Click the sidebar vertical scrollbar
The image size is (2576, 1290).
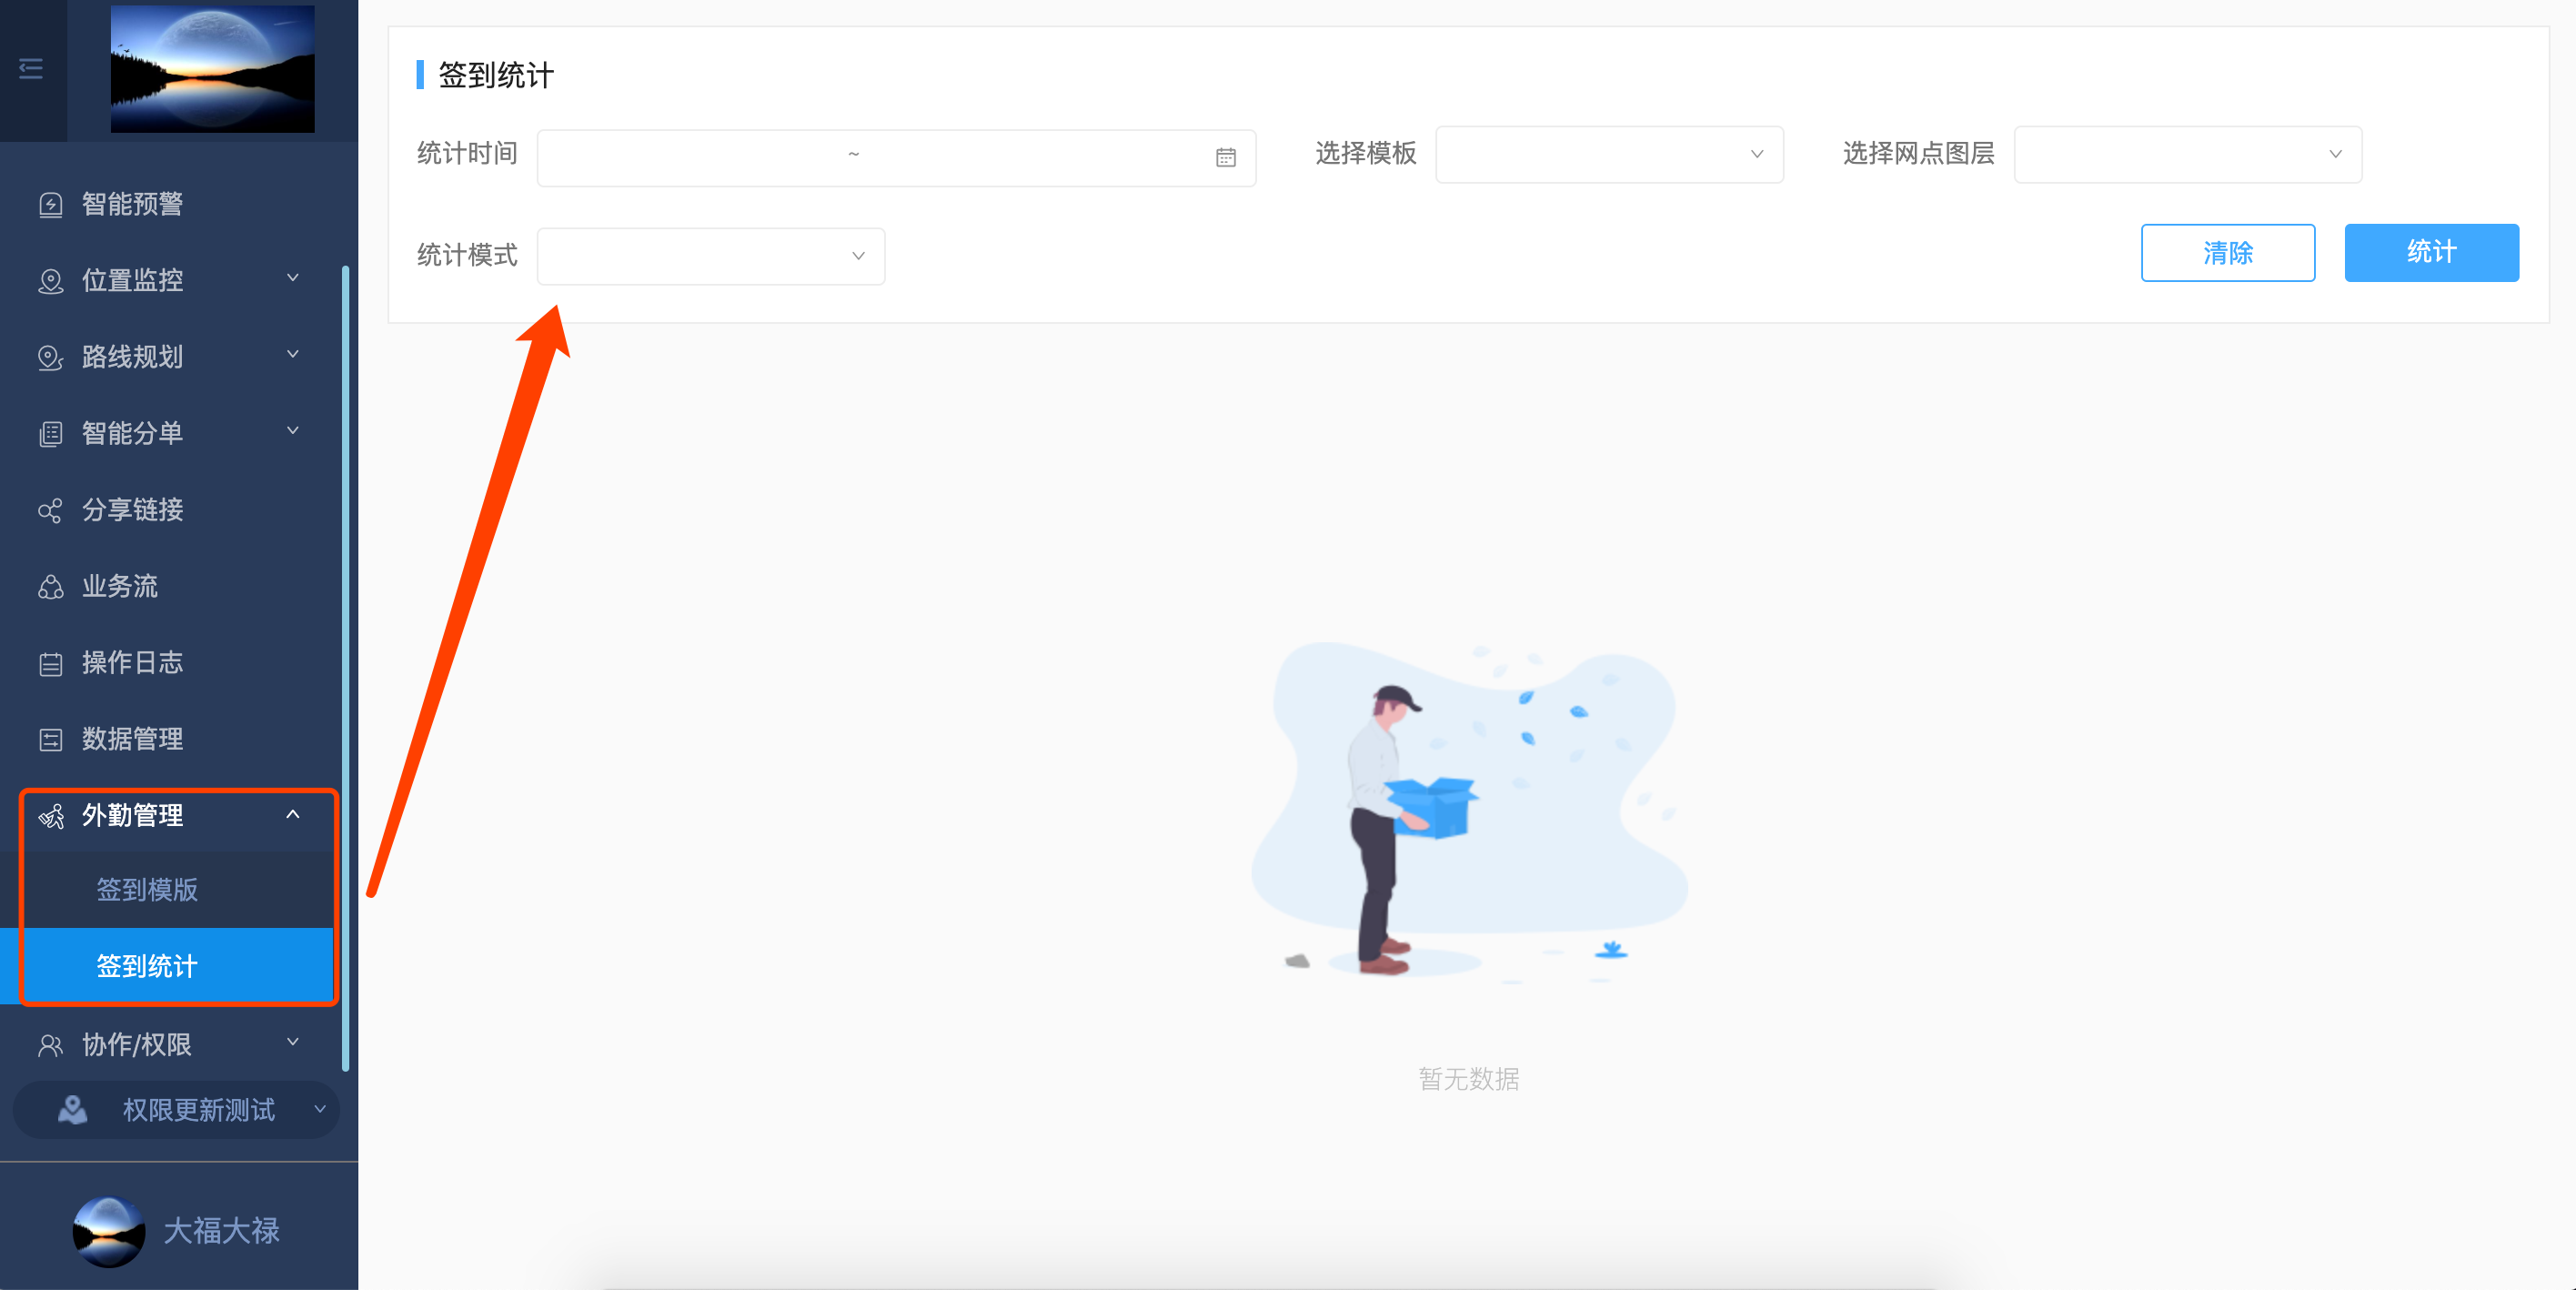click(345, 668)
